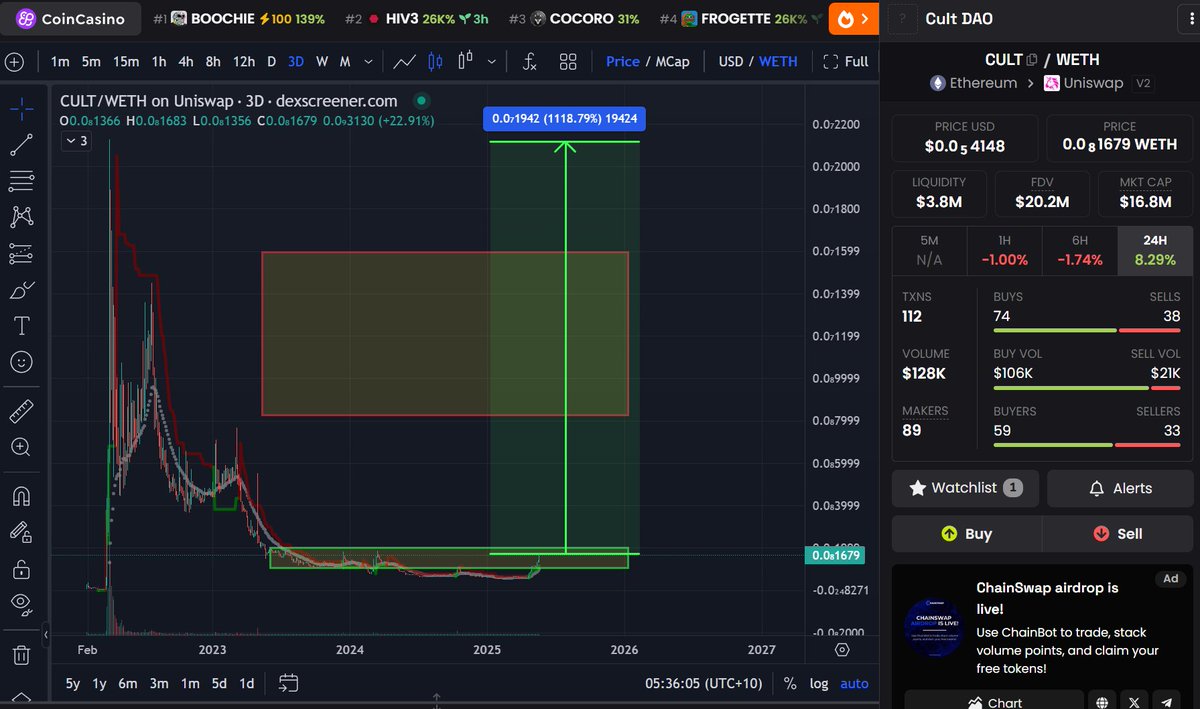Toggle log scale on price axis
The image size is (1200, 709).
[x=819, y=684]
